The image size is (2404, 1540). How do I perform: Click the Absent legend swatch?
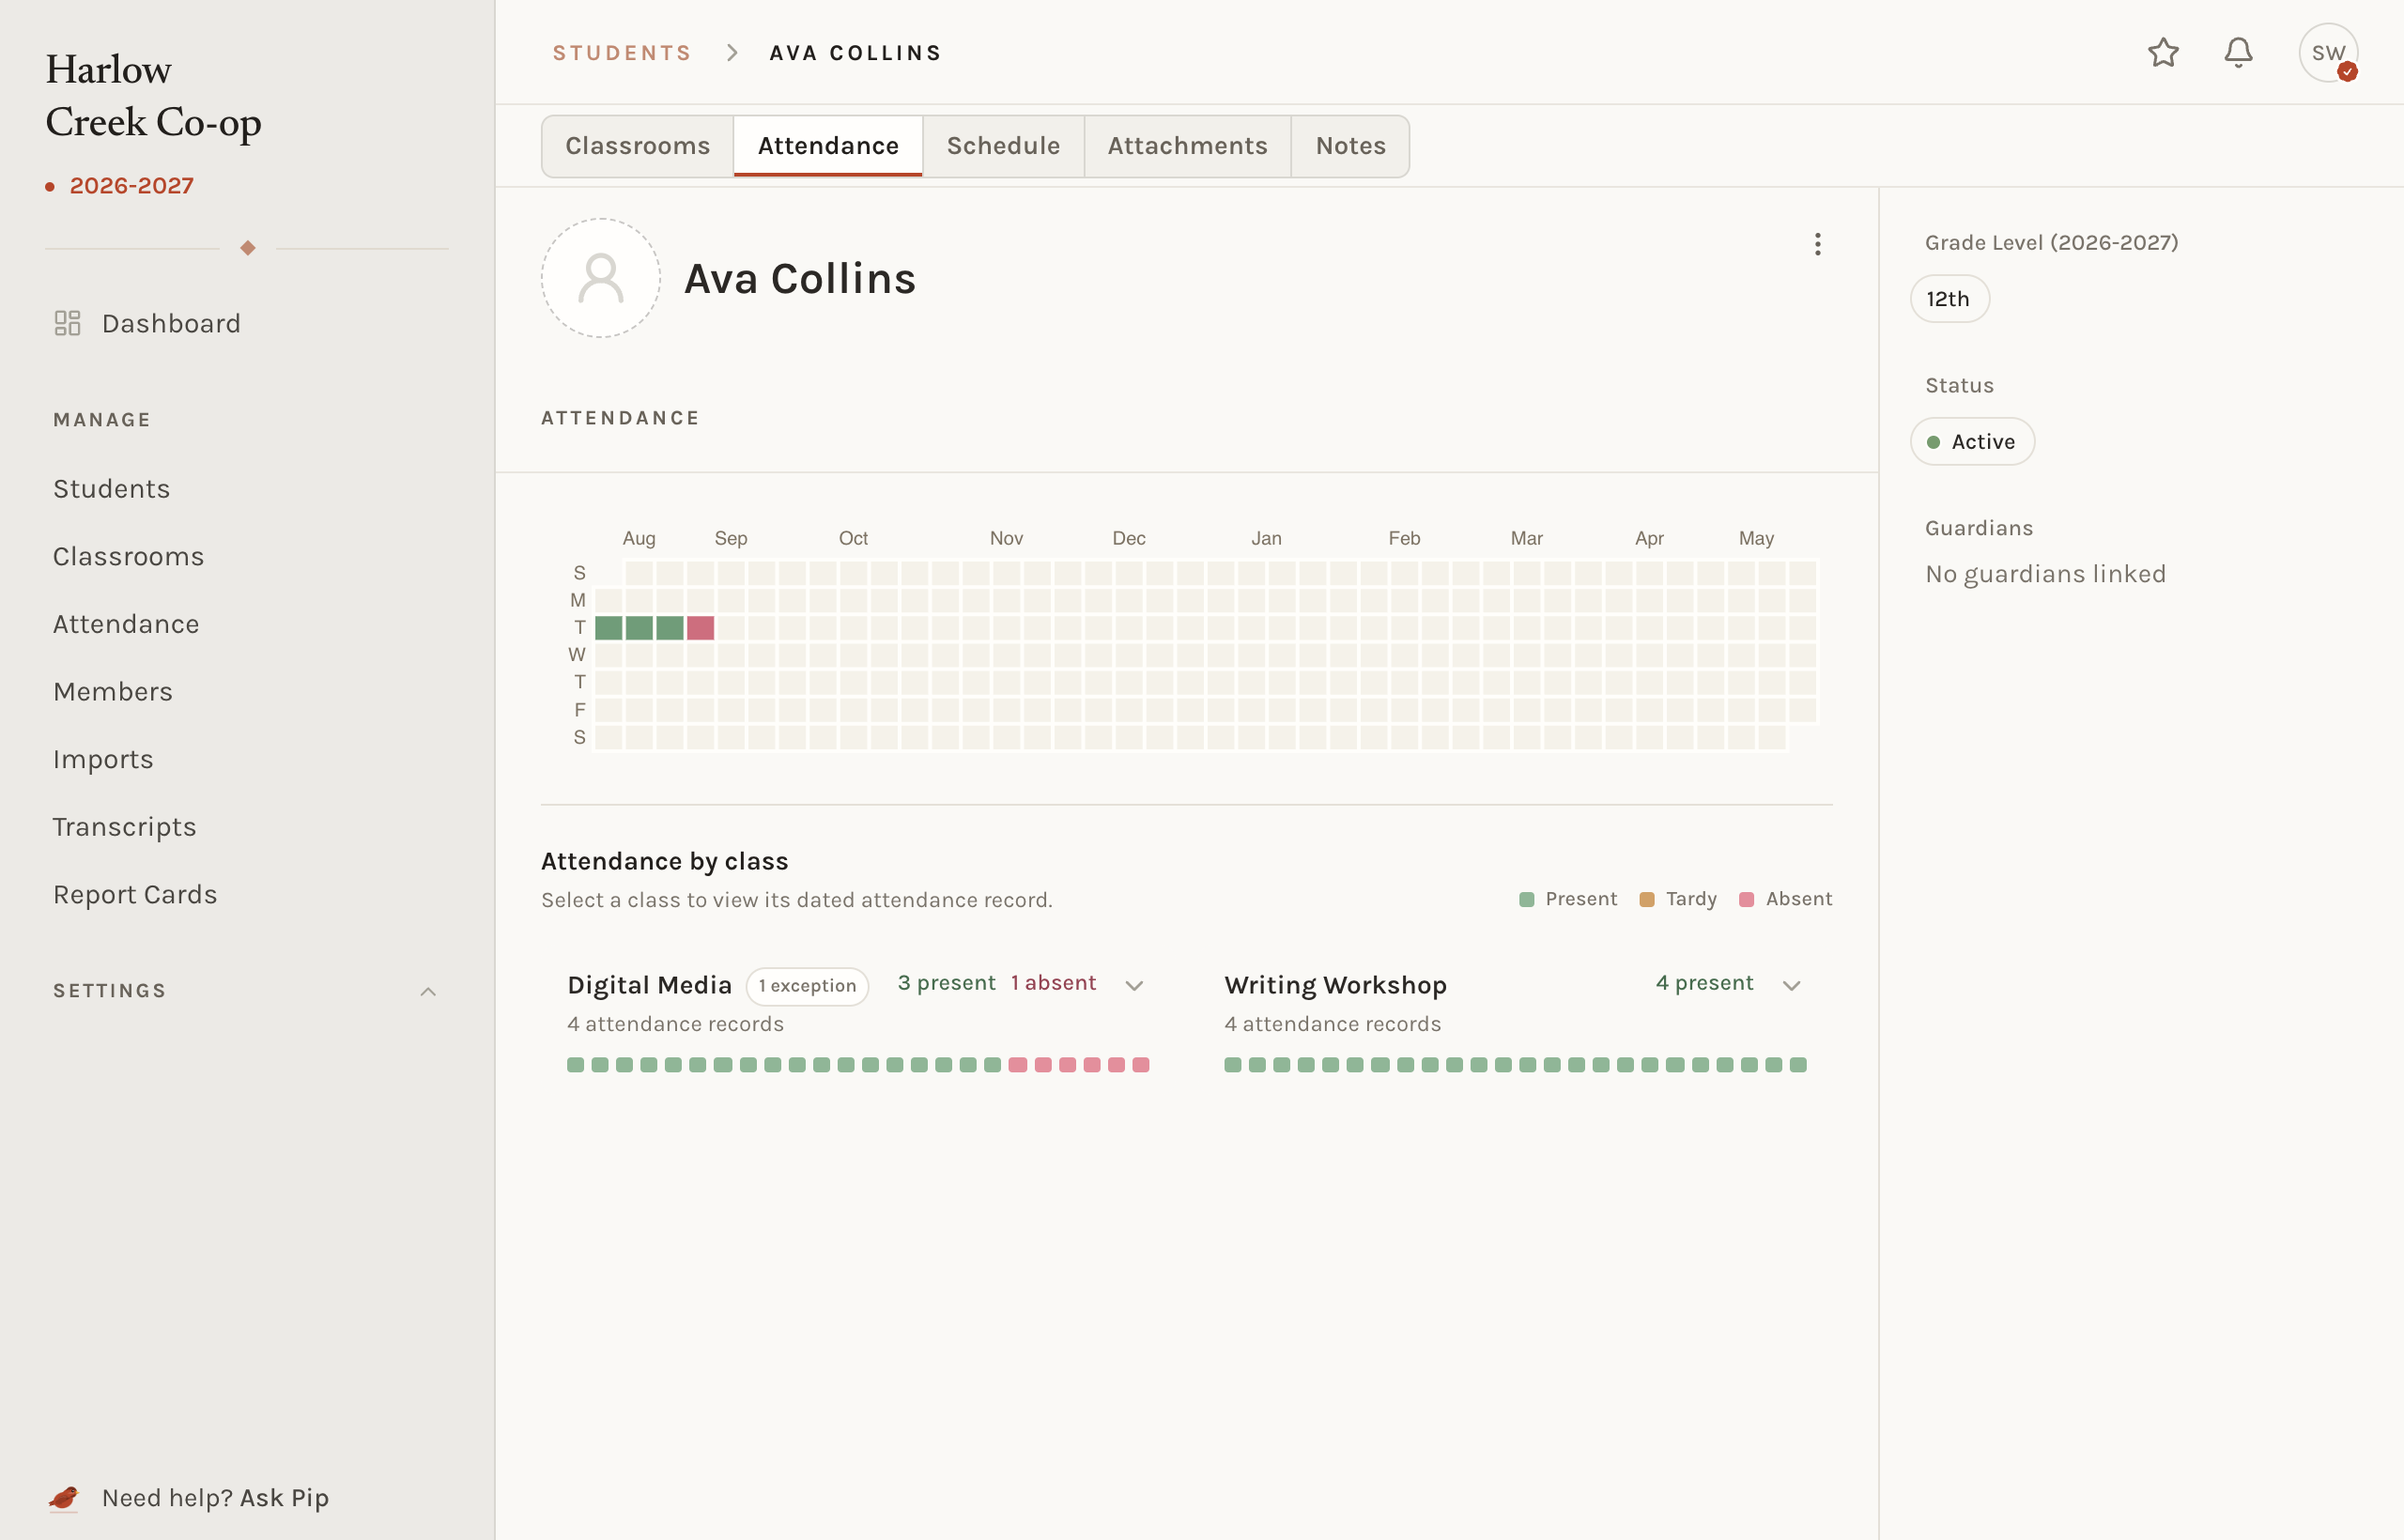(1746, 899)
